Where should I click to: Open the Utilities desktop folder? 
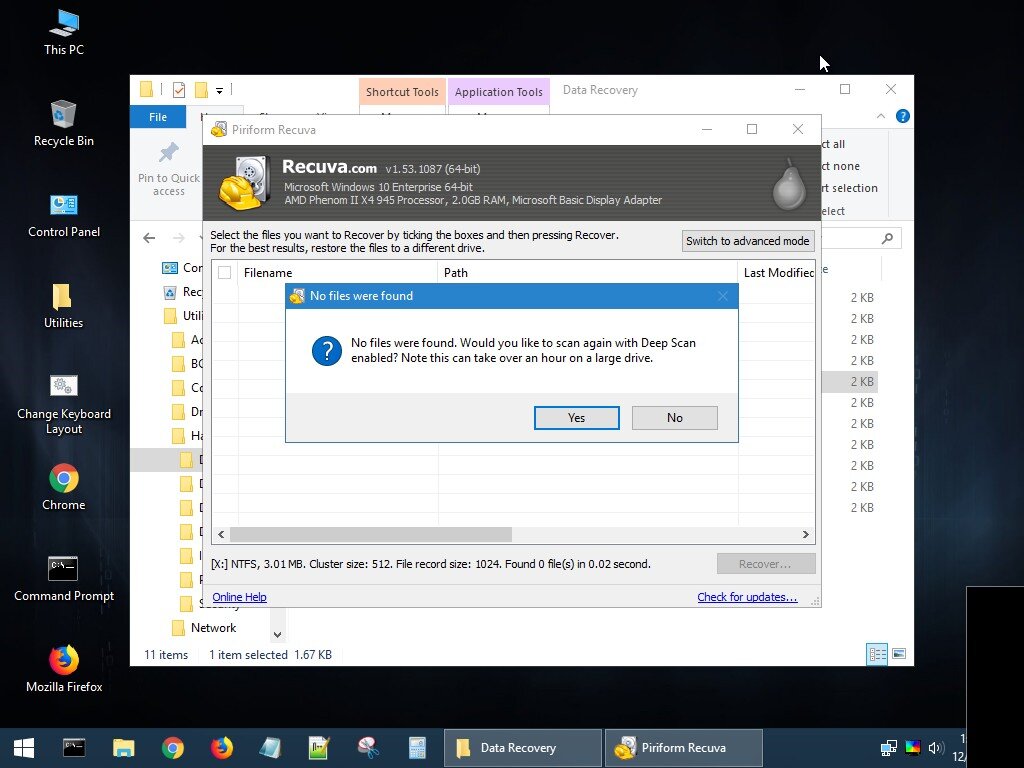coord(63,306)
